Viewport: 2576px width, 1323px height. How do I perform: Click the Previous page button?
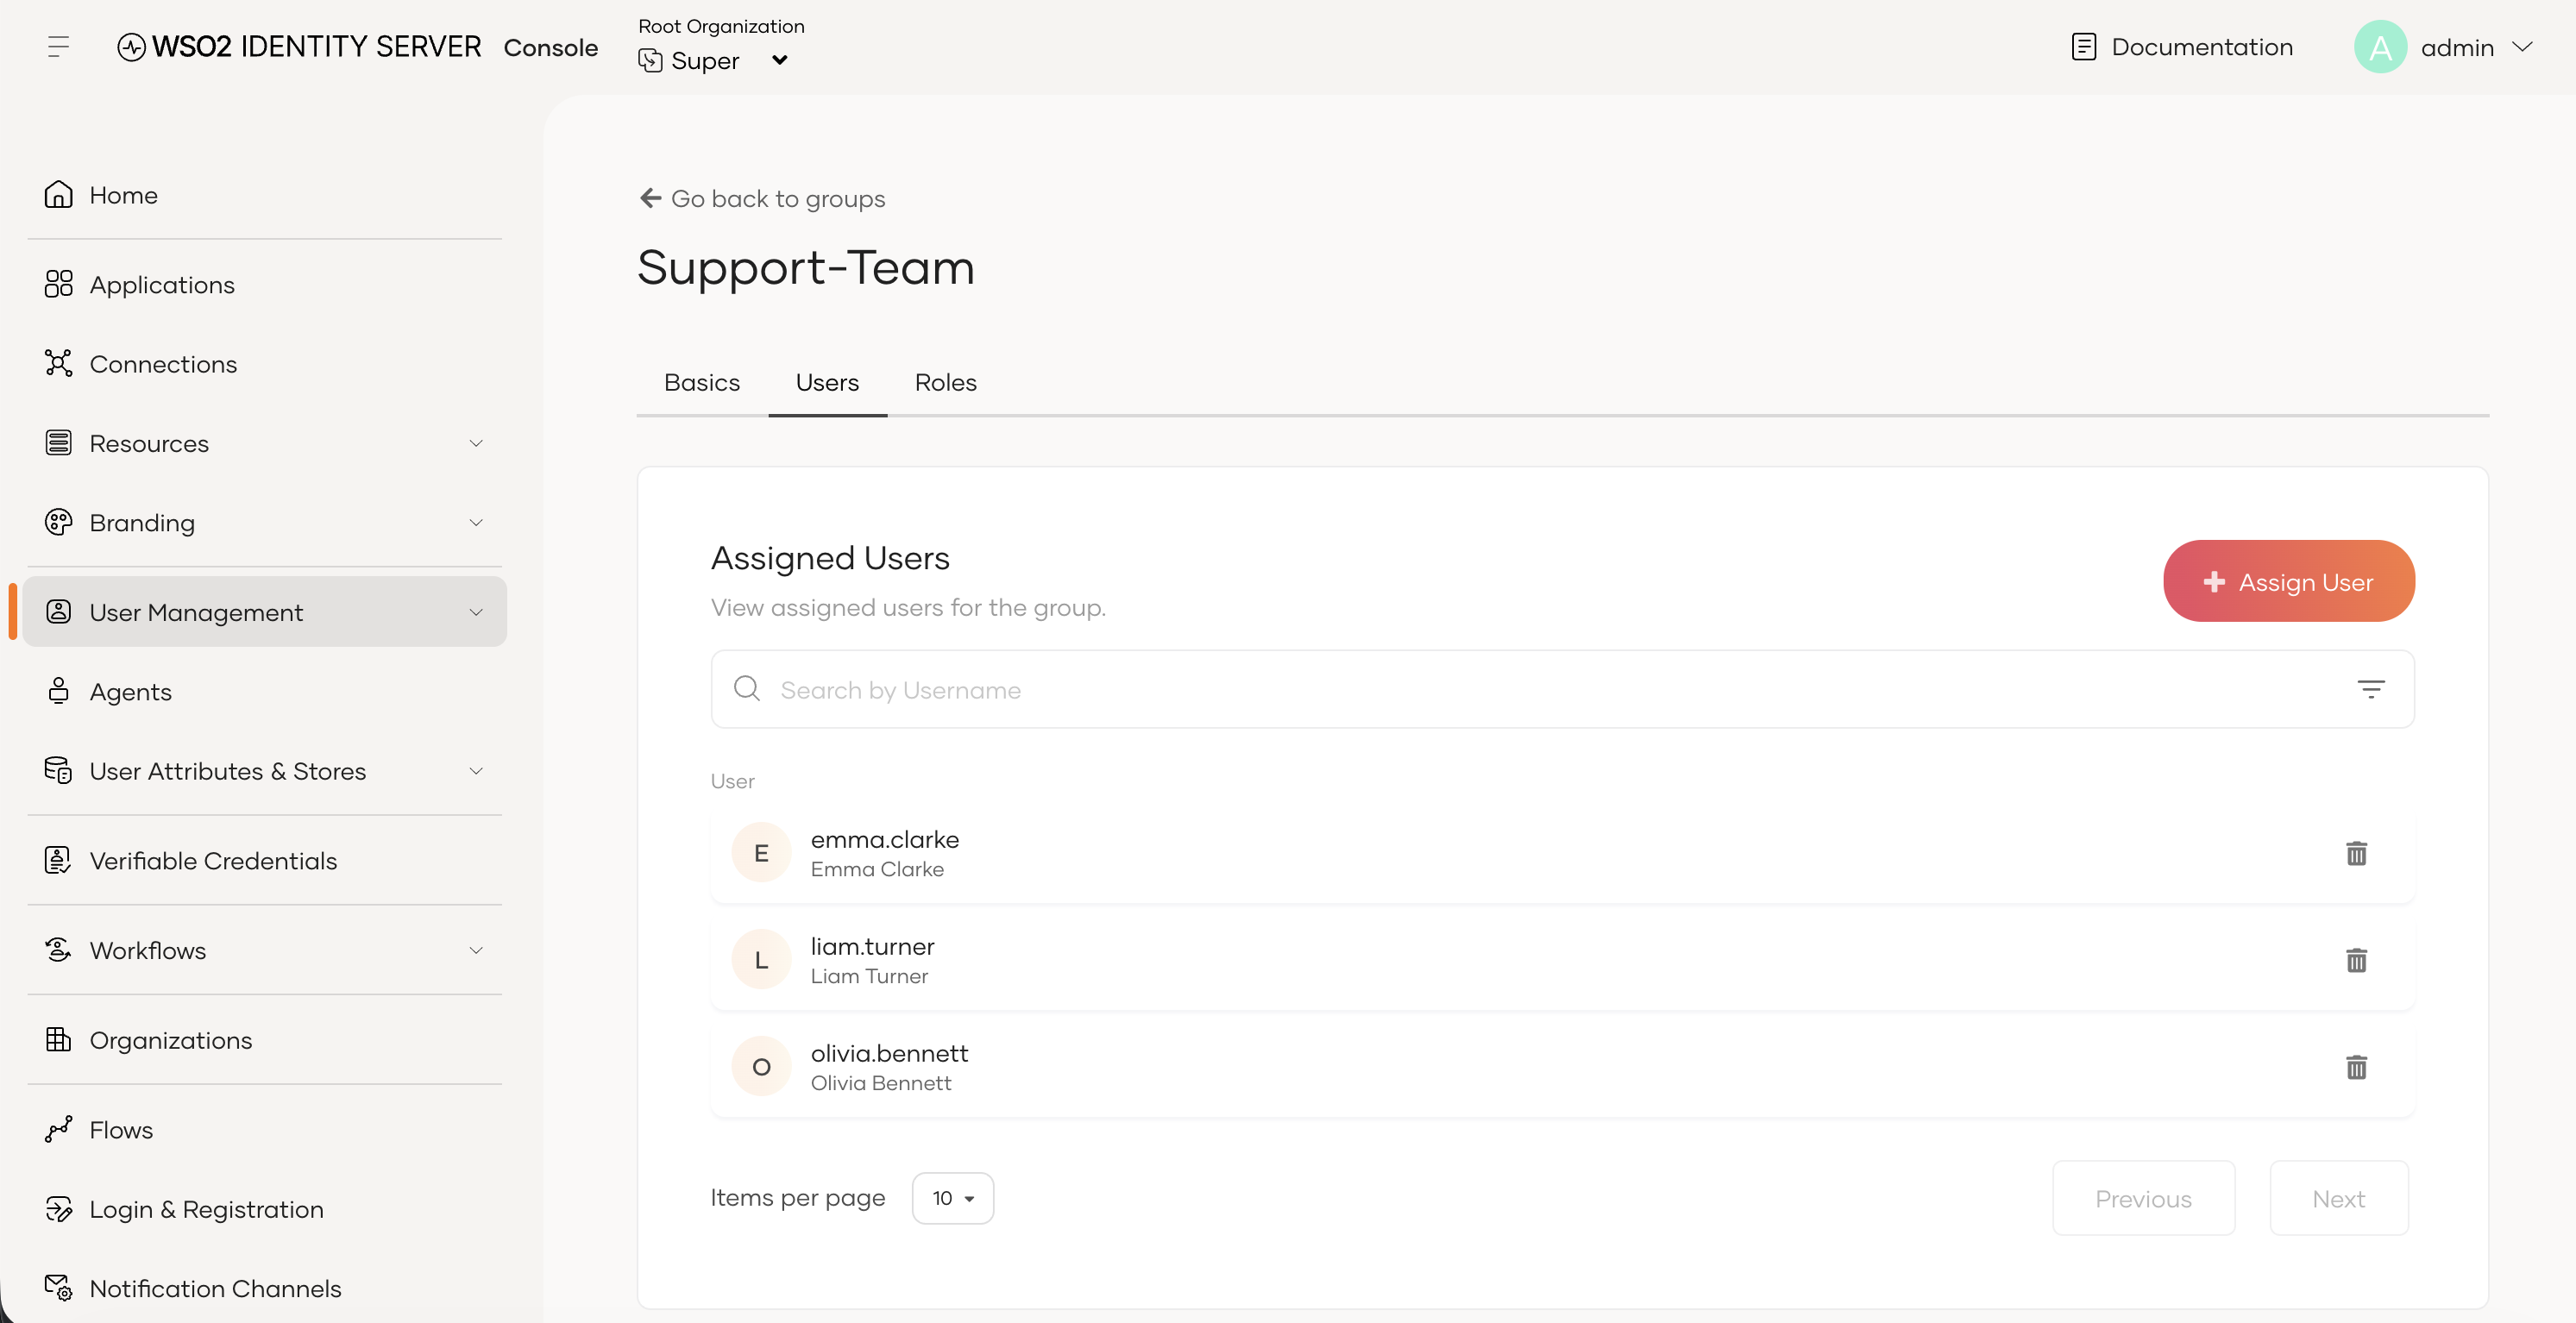point(2143,1198)
